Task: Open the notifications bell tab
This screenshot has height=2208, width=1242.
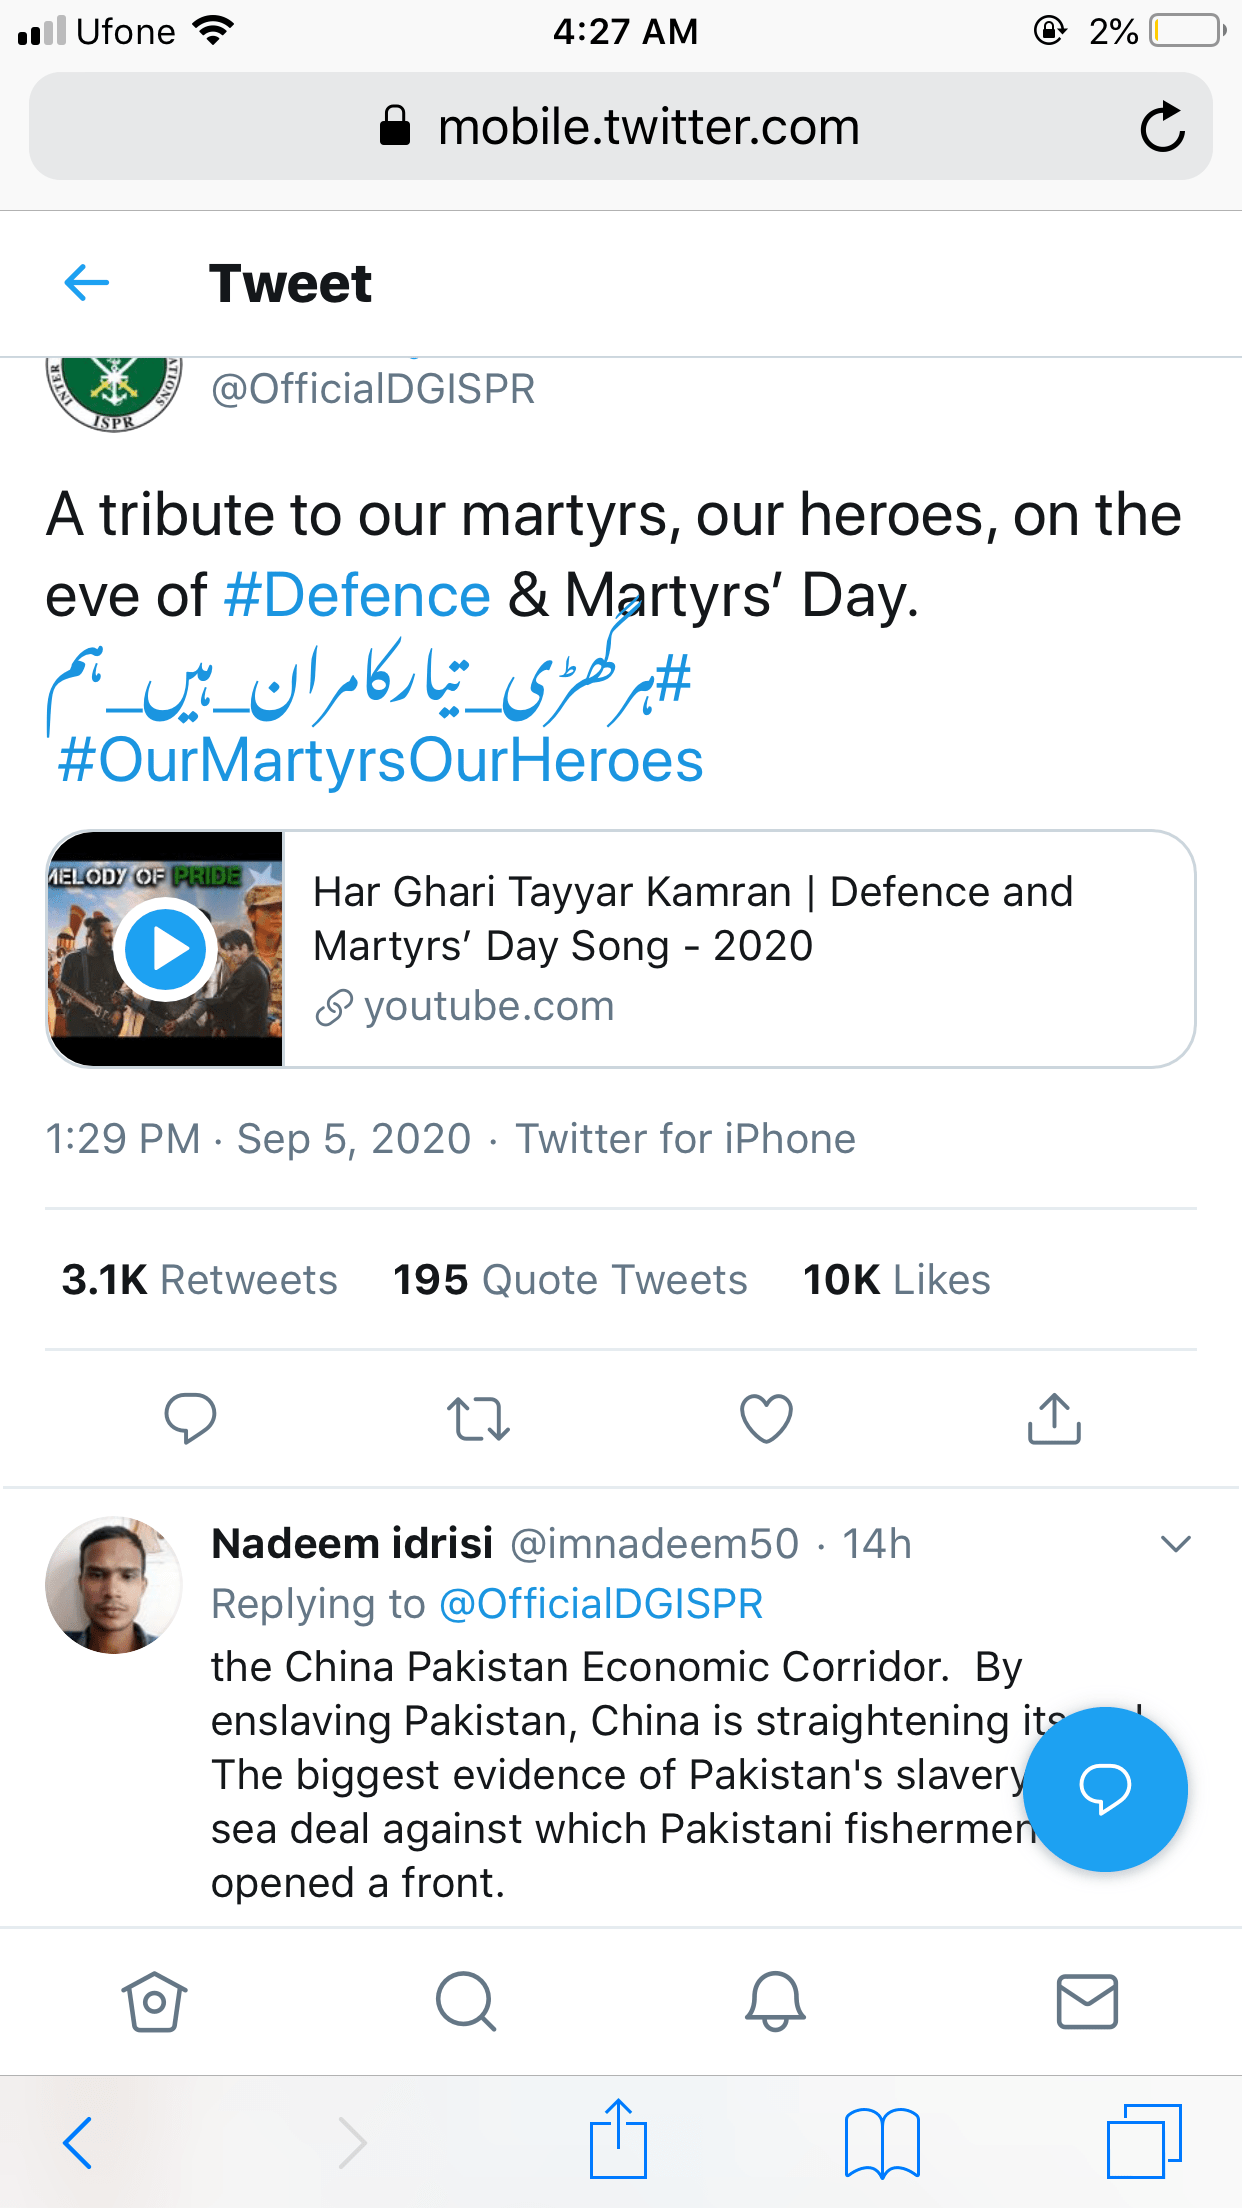Action: (775, 2002)
